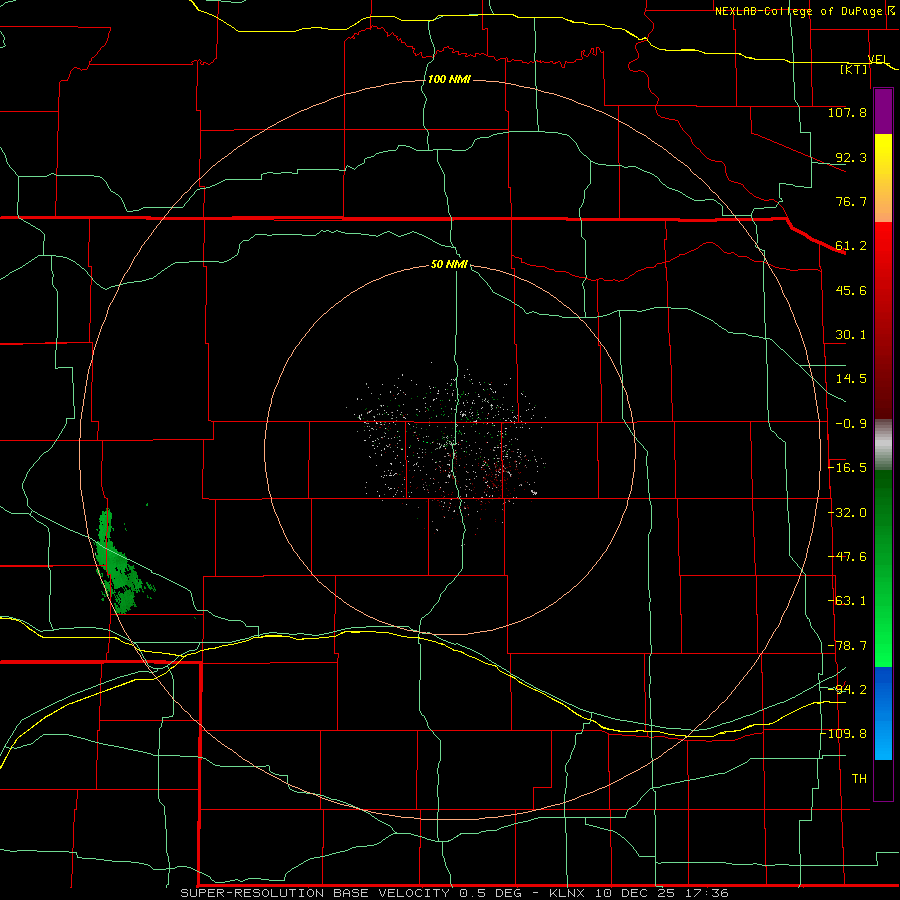Click the blue band of the color bar

click(x=883, y=713)
